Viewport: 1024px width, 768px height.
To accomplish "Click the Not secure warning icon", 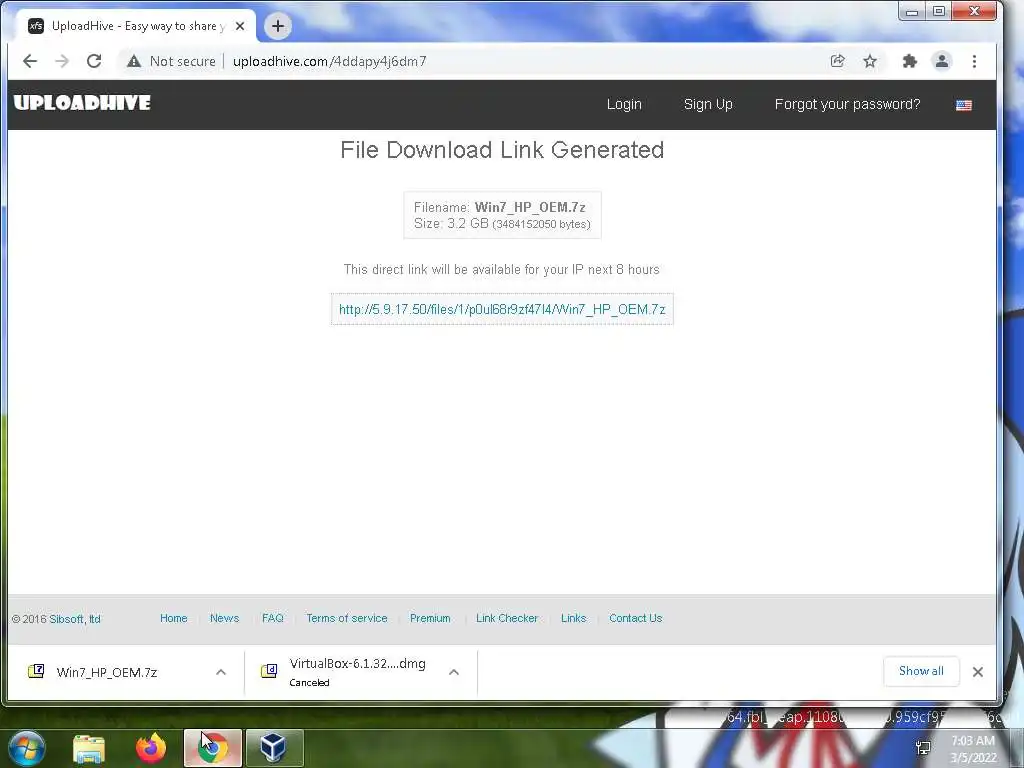I will click(134, 61).
